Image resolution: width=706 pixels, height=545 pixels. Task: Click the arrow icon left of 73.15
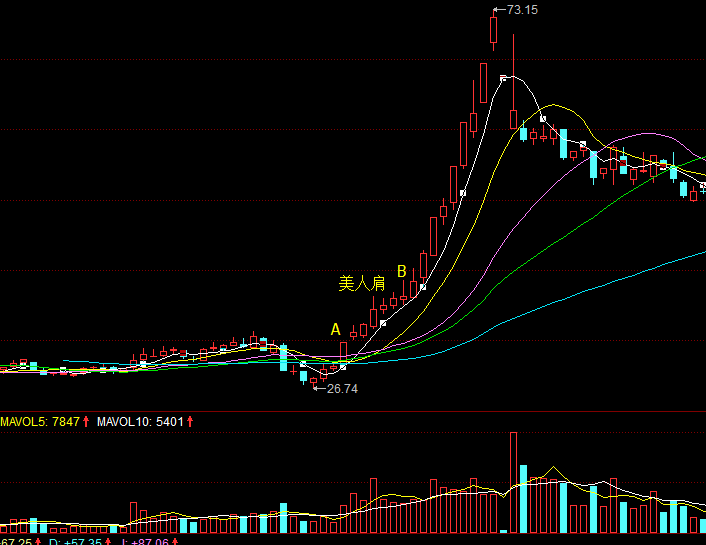pyautogui.click(x=499, y=10)
